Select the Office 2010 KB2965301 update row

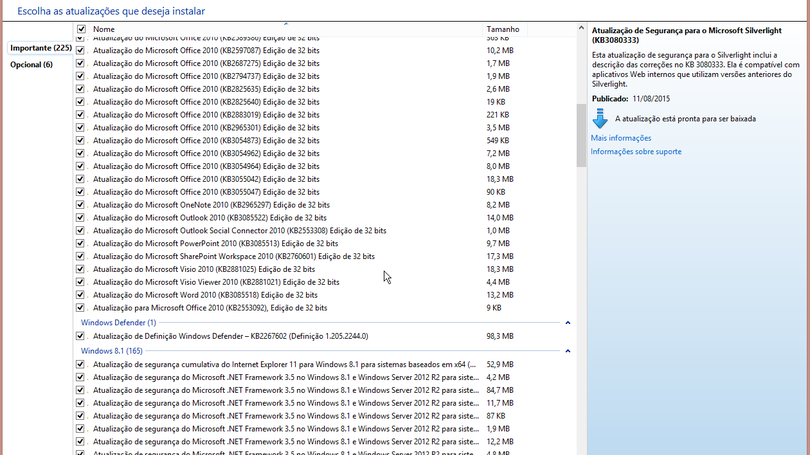[x=325, y=128]
